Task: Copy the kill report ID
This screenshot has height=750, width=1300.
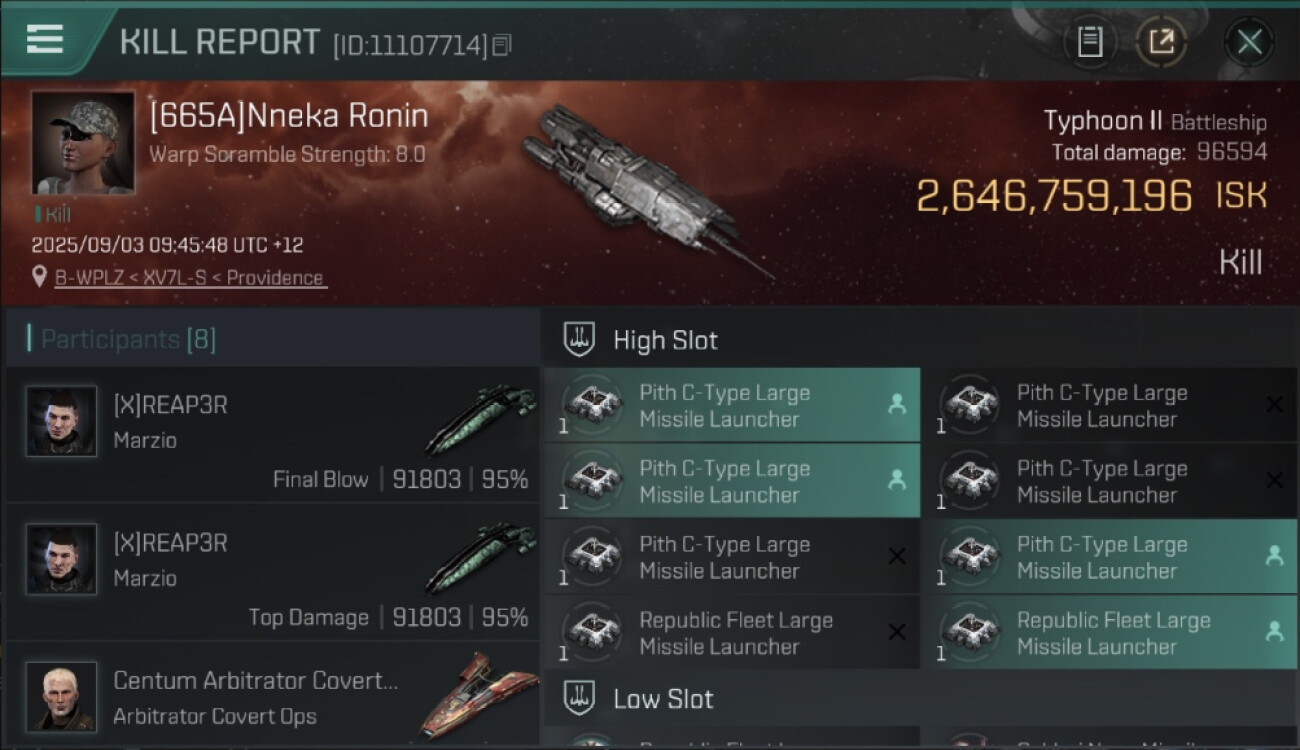Action: tap(502, 45)
